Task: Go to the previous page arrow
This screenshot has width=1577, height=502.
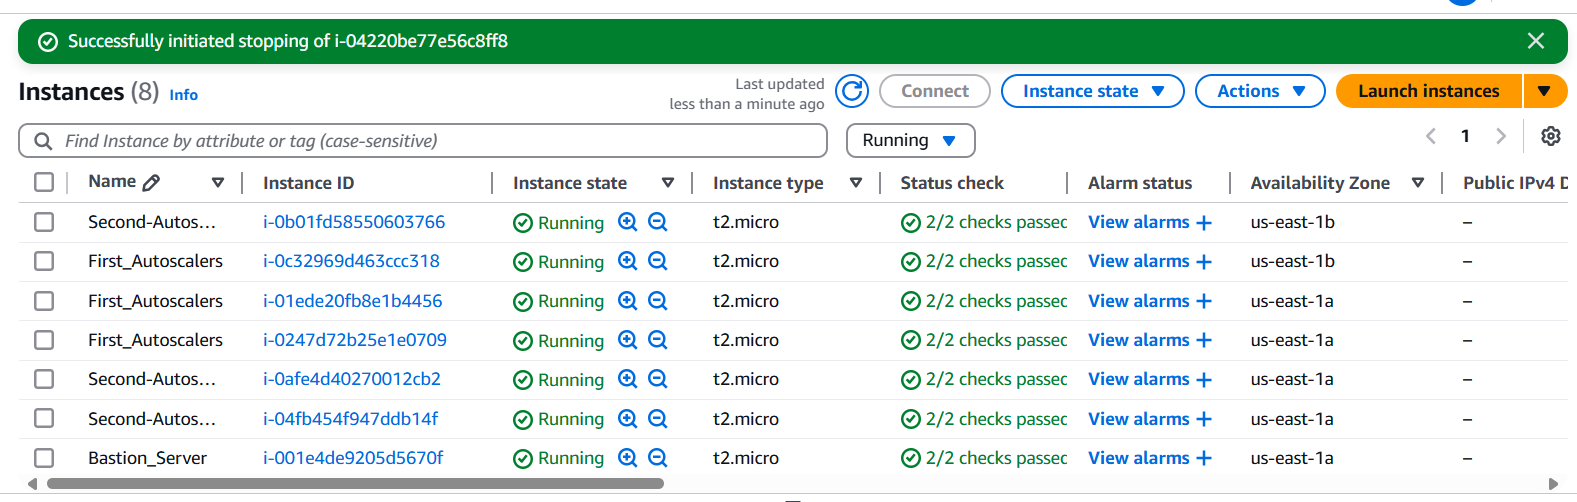Action: (x=1431, y=136)
